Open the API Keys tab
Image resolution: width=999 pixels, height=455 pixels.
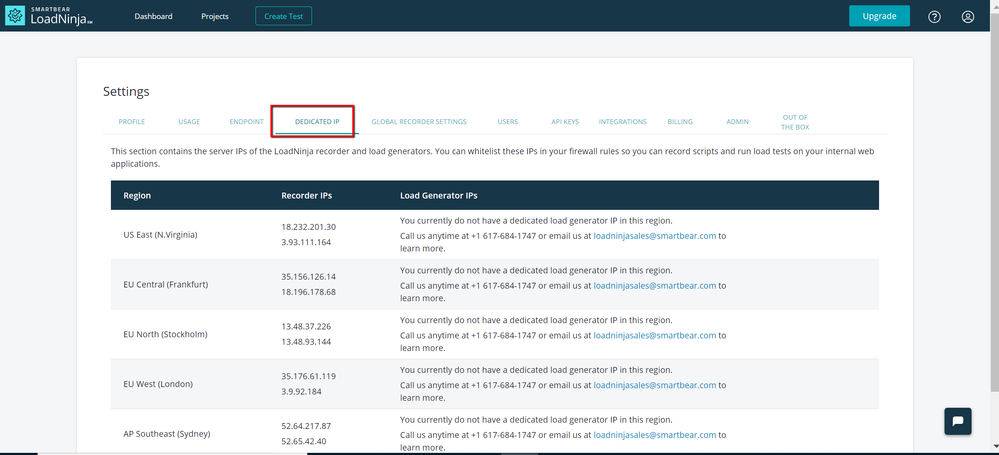565,122
